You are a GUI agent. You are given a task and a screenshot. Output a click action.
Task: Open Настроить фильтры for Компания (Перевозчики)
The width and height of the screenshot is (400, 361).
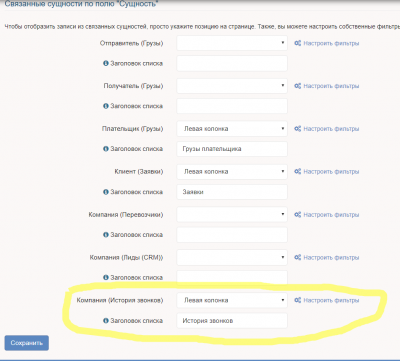tap(327, 215)
